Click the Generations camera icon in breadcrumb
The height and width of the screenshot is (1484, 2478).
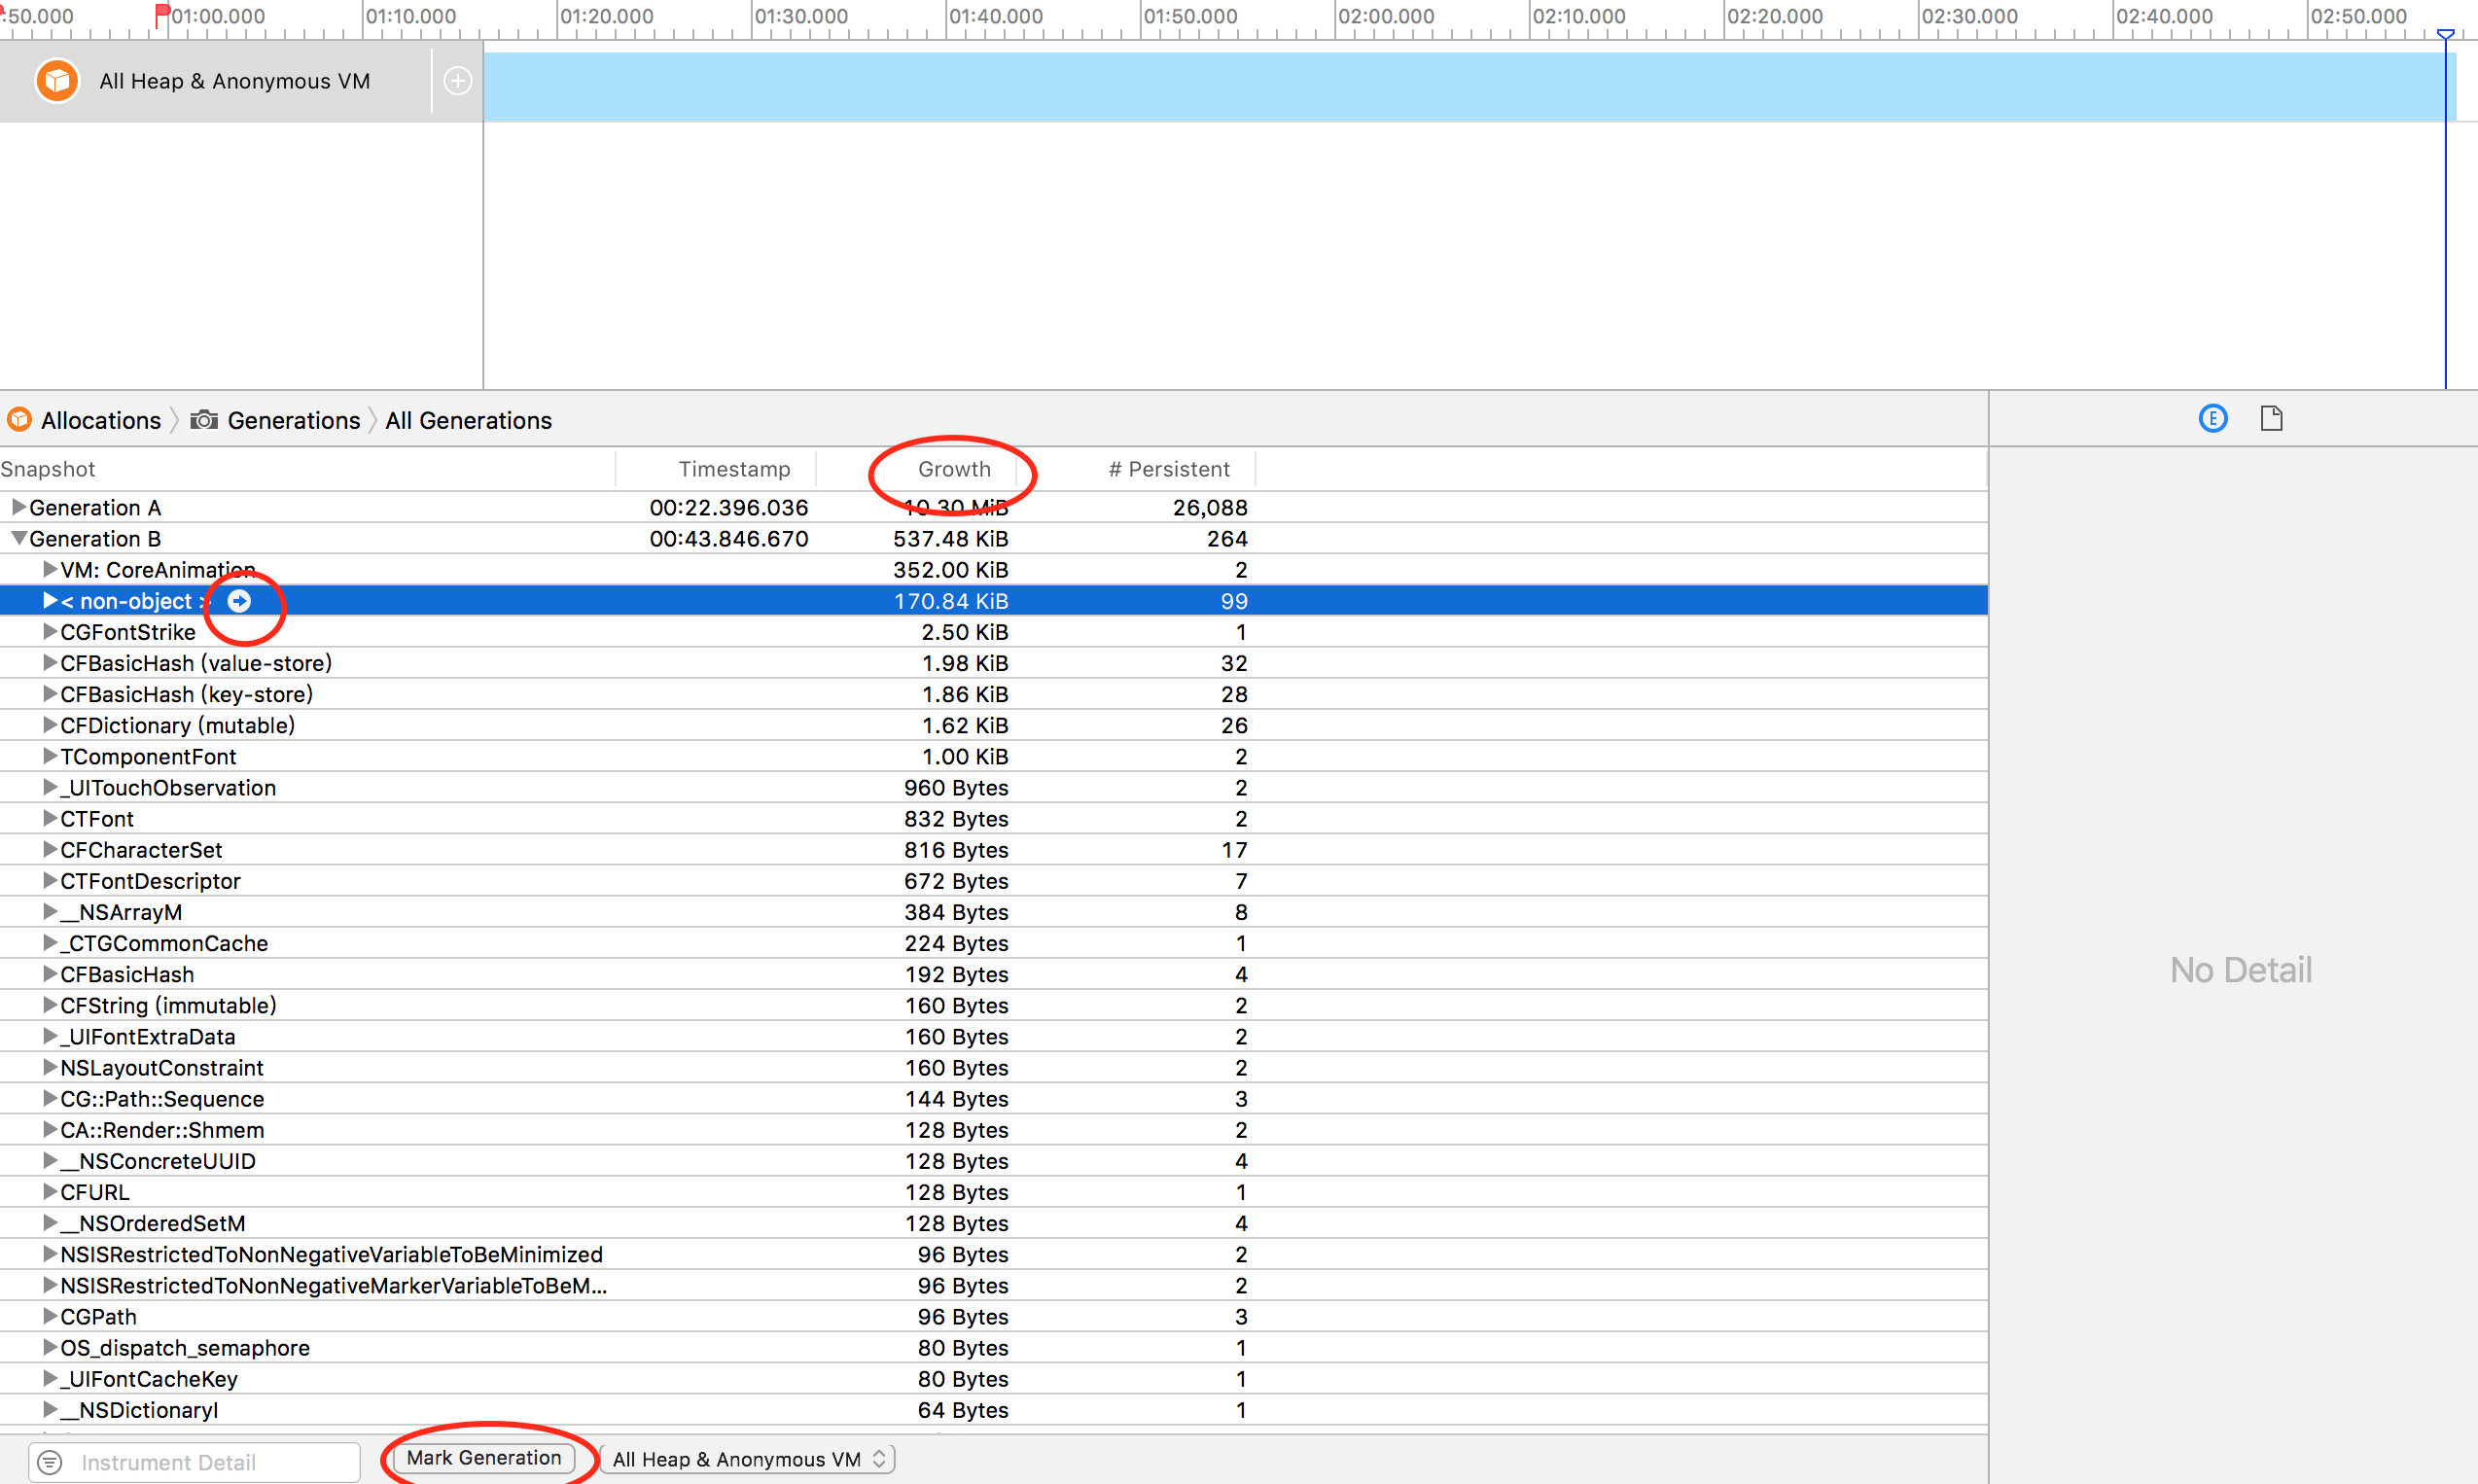[204, 420]
